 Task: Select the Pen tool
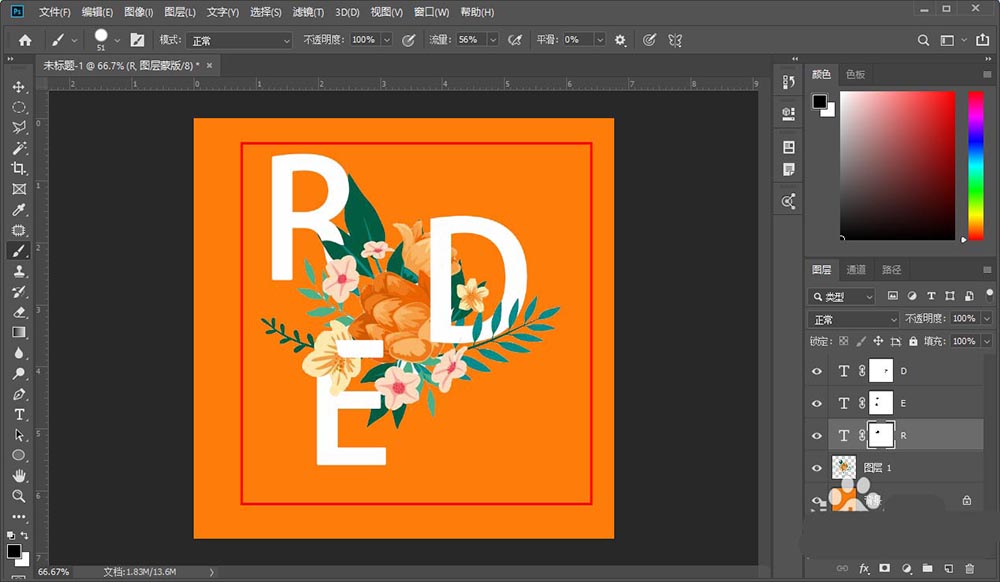pos(18,394)
